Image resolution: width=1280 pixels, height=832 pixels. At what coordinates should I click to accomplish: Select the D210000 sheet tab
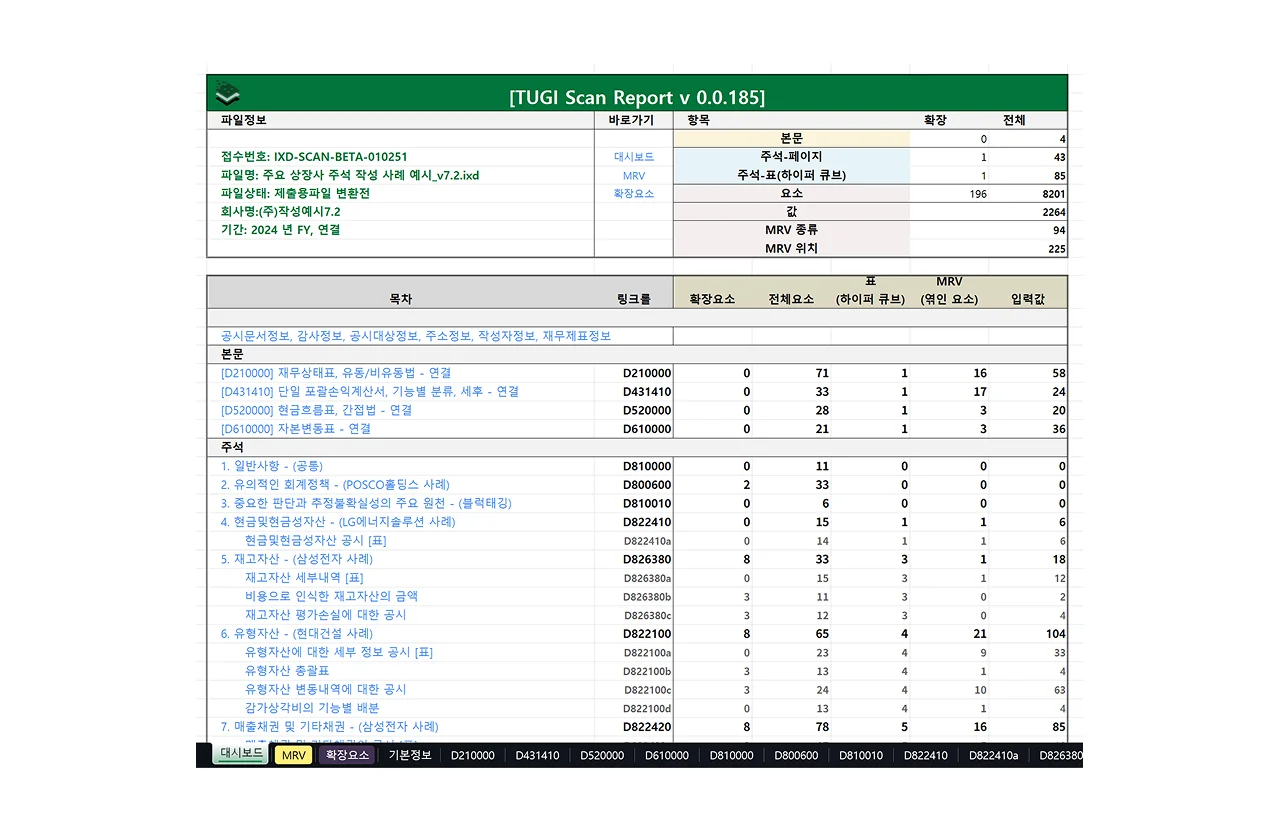[472, 755]
